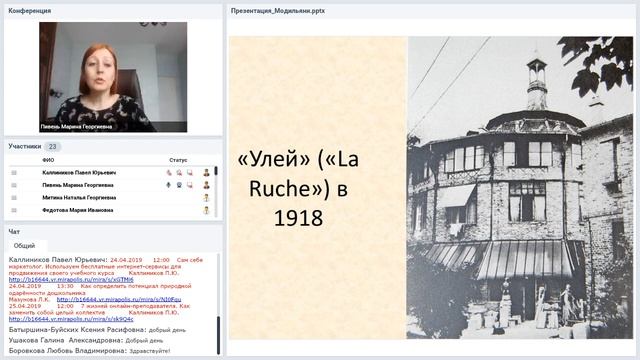
Task: Click Боровкова Любовь's chat message
Action: (89, 351)
